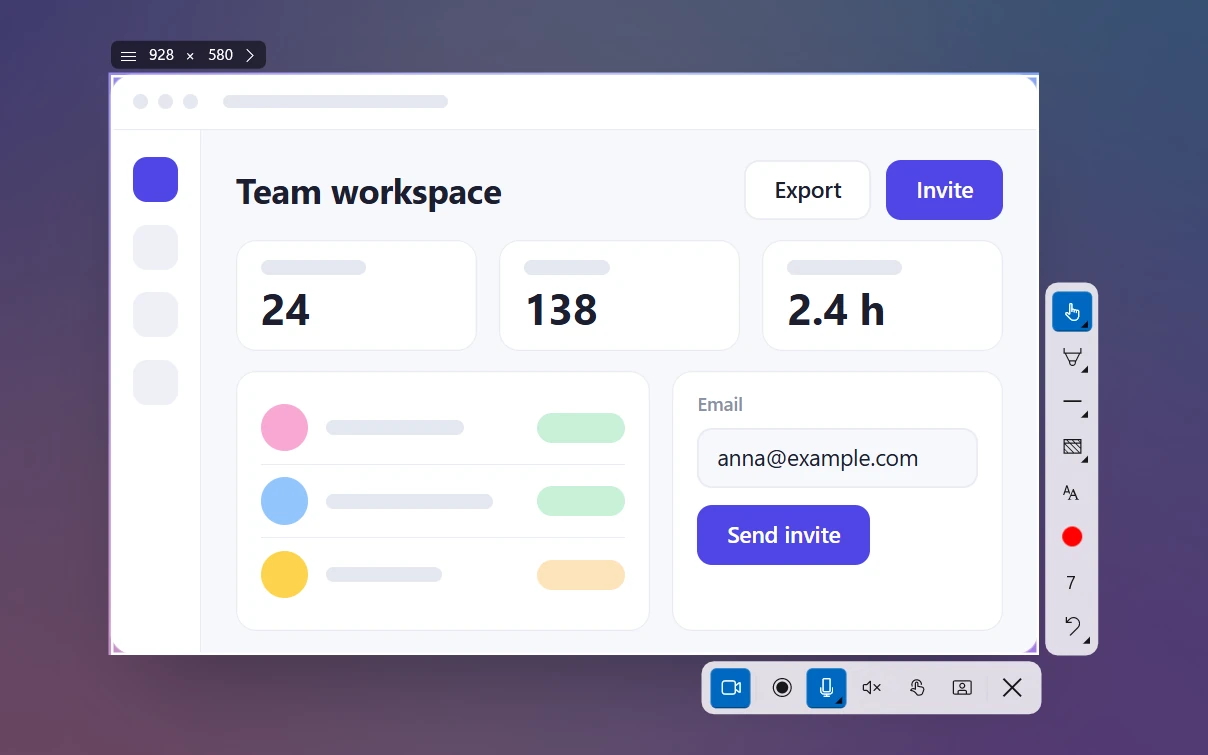Undo the last annotation
This screenshot has width=1208, height=755.
coord(1071,627)
